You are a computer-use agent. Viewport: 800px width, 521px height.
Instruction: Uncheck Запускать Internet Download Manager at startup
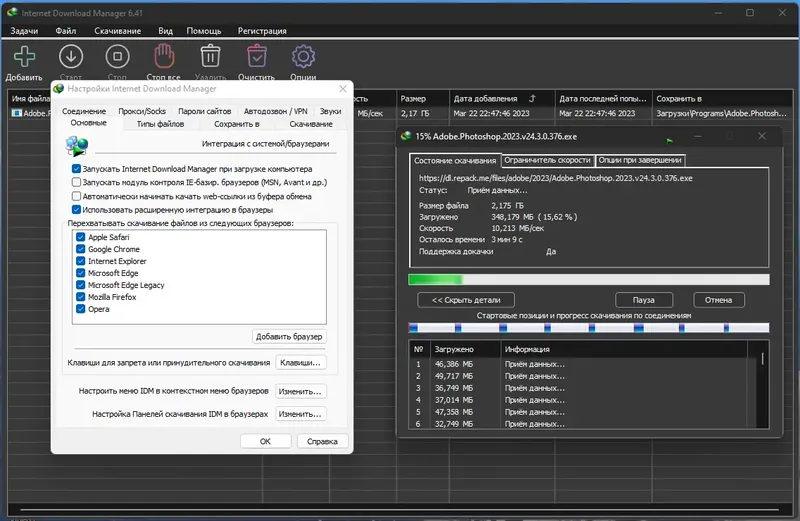pos(77,169)
